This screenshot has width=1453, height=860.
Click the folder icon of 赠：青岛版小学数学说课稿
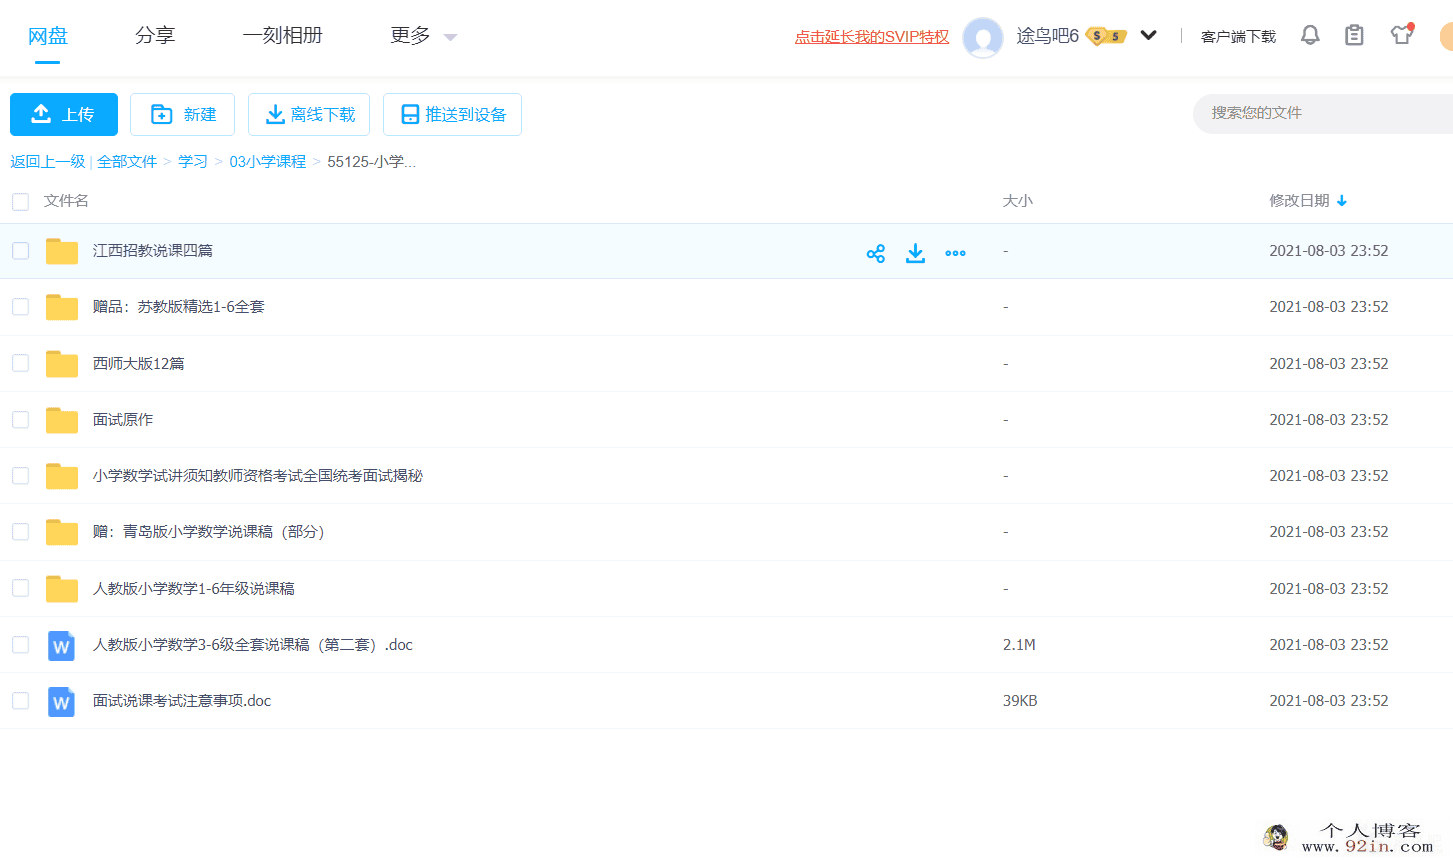[x=62, y=532]
